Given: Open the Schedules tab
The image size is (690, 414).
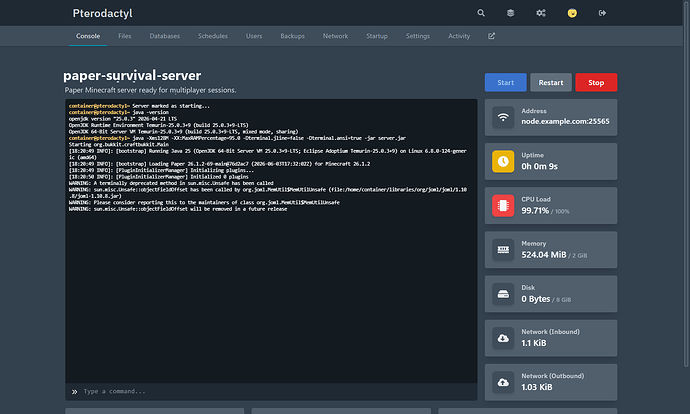Looking at the screenshot, I should point(213,36).
